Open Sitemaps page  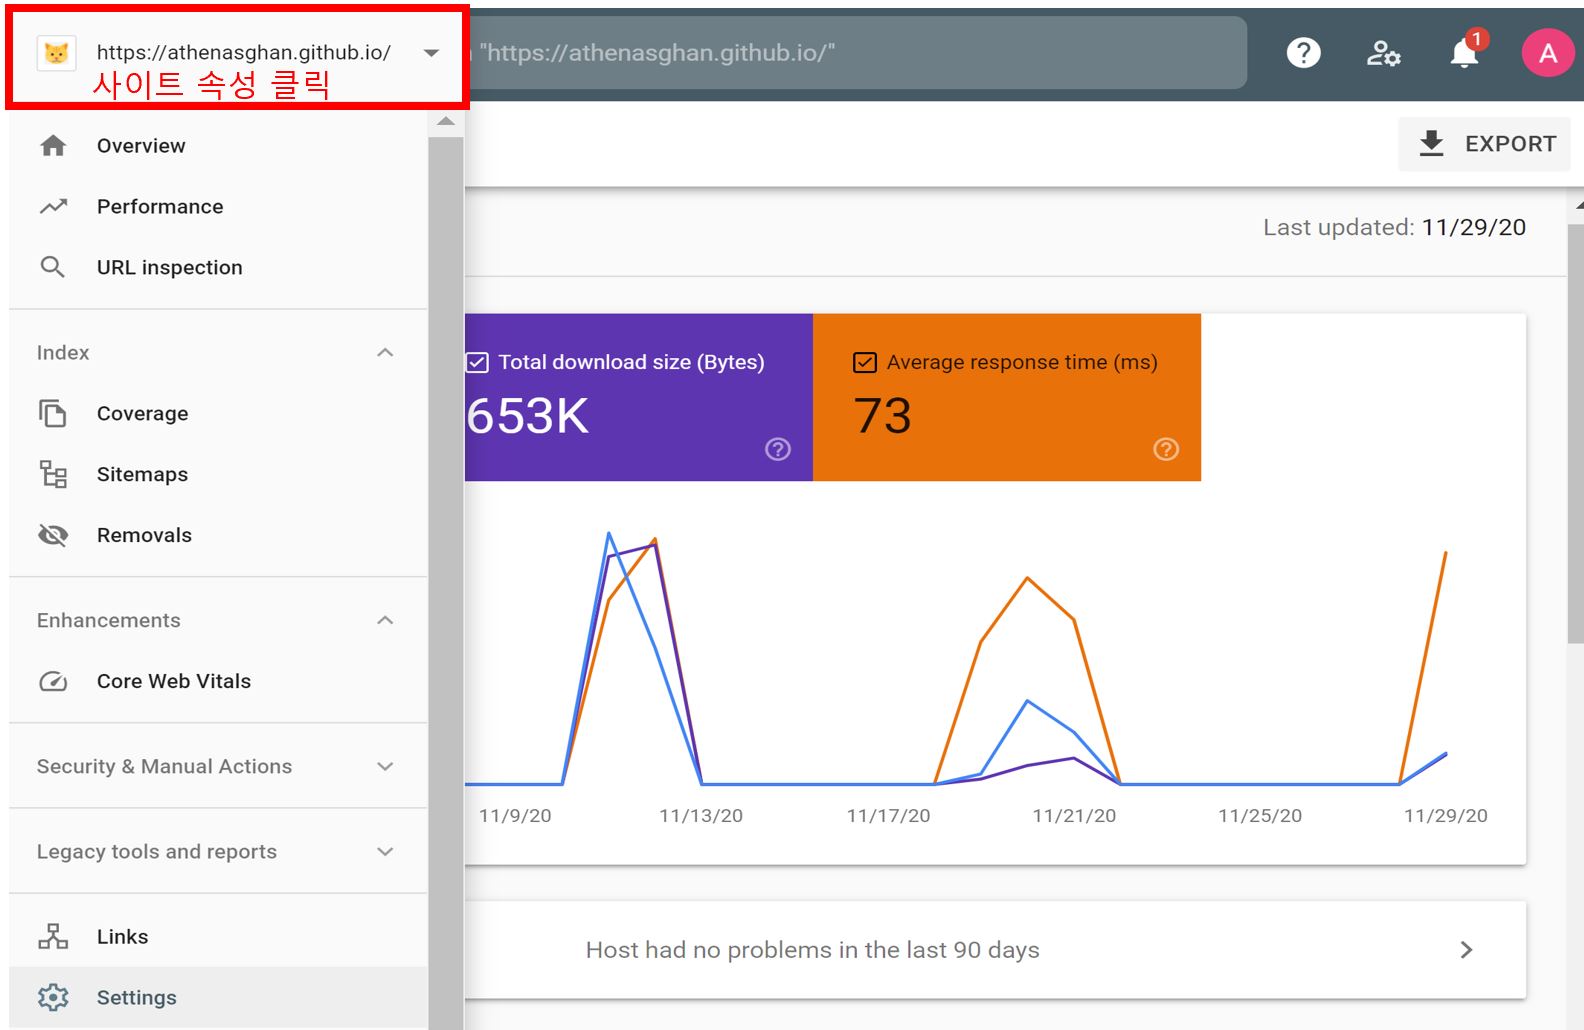click(218, 474)
